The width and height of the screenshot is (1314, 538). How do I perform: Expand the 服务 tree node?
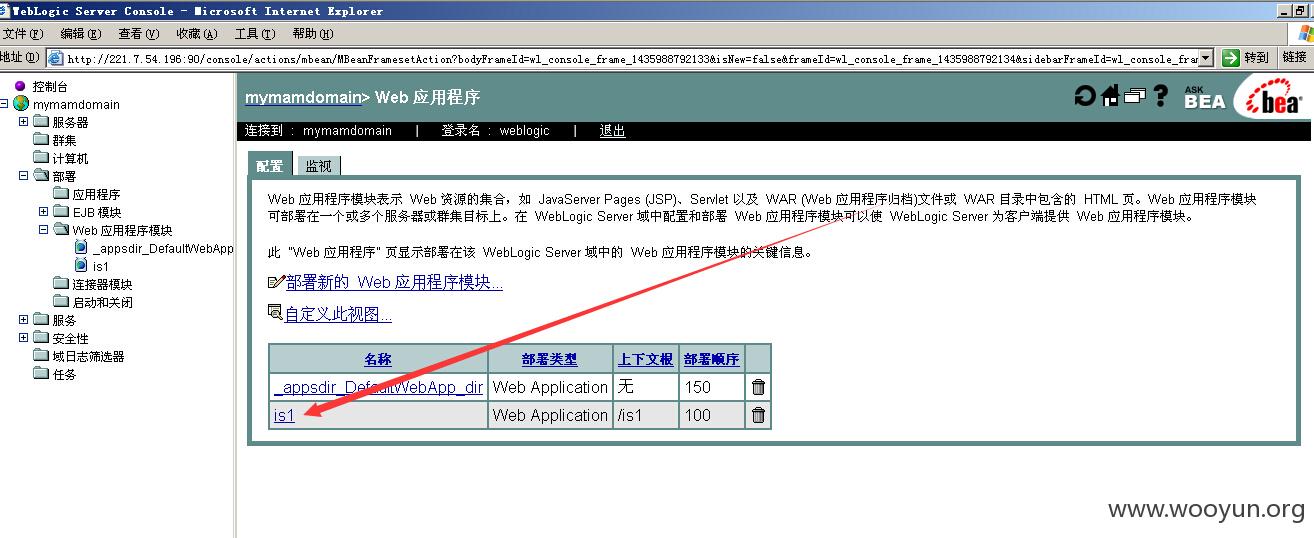click(24, 320)
